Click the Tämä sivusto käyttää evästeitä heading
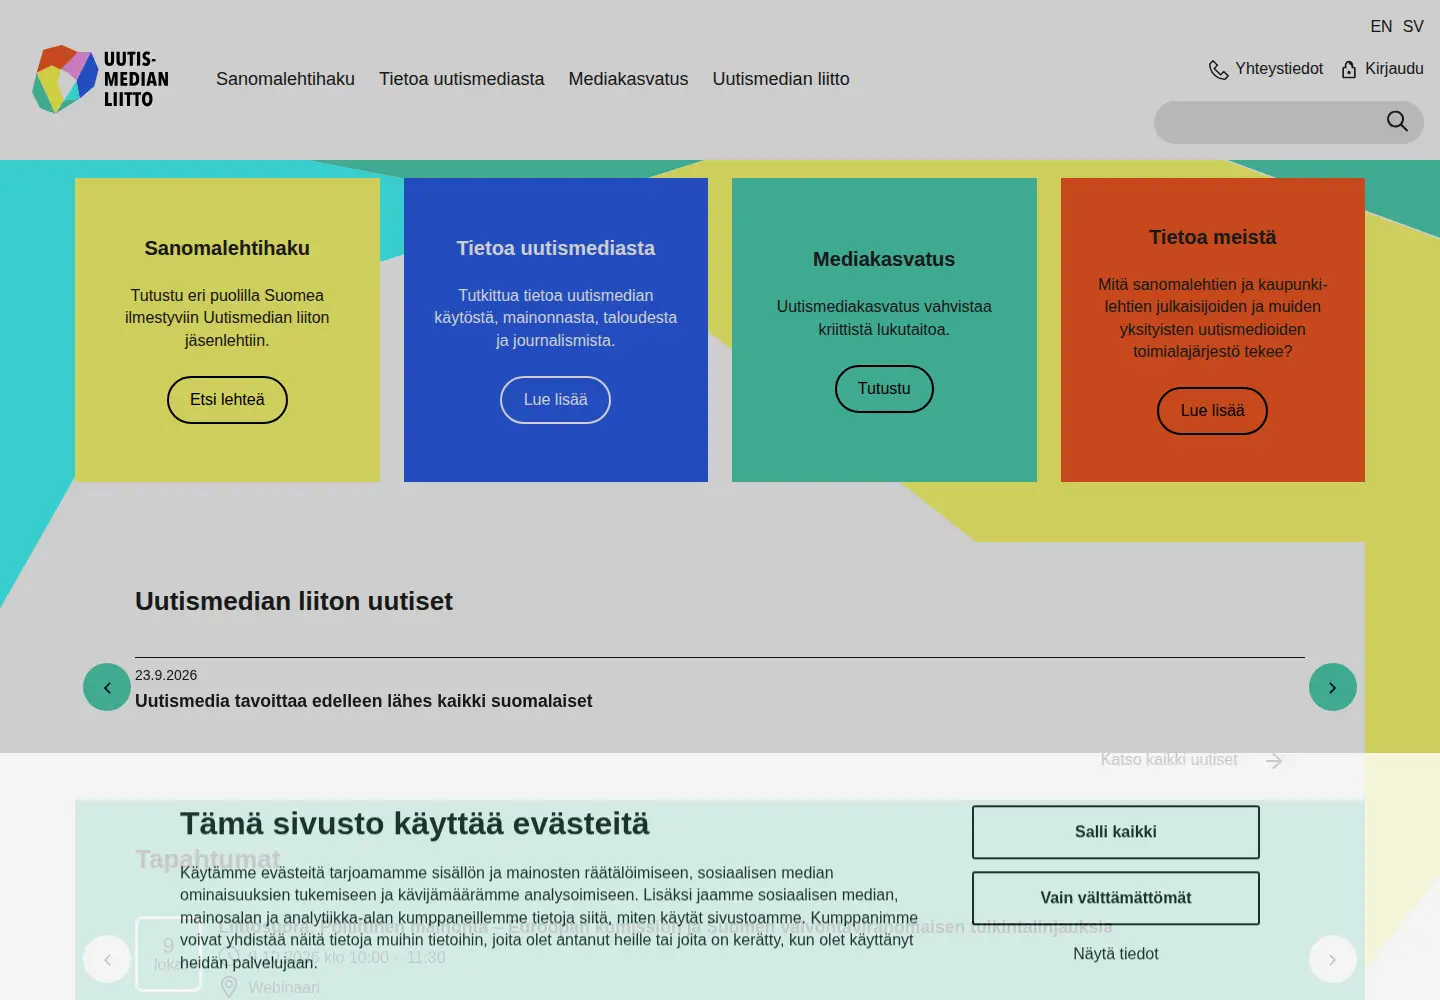This screenshot has width=1440, height=1000. pos(415,824)
